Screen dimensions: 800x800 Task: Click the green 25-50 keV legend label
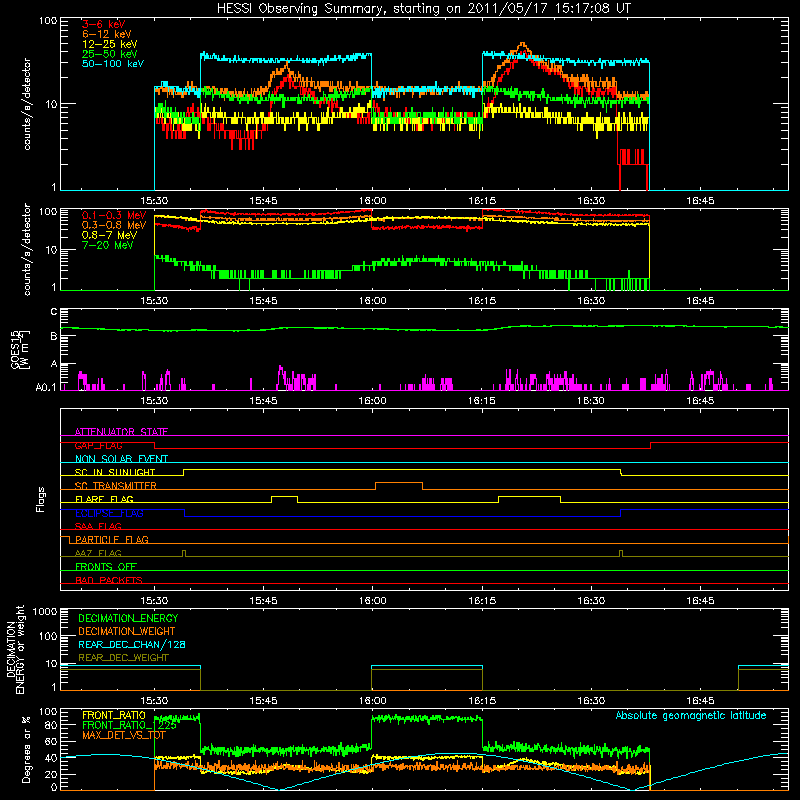click(x=110, y=54)
